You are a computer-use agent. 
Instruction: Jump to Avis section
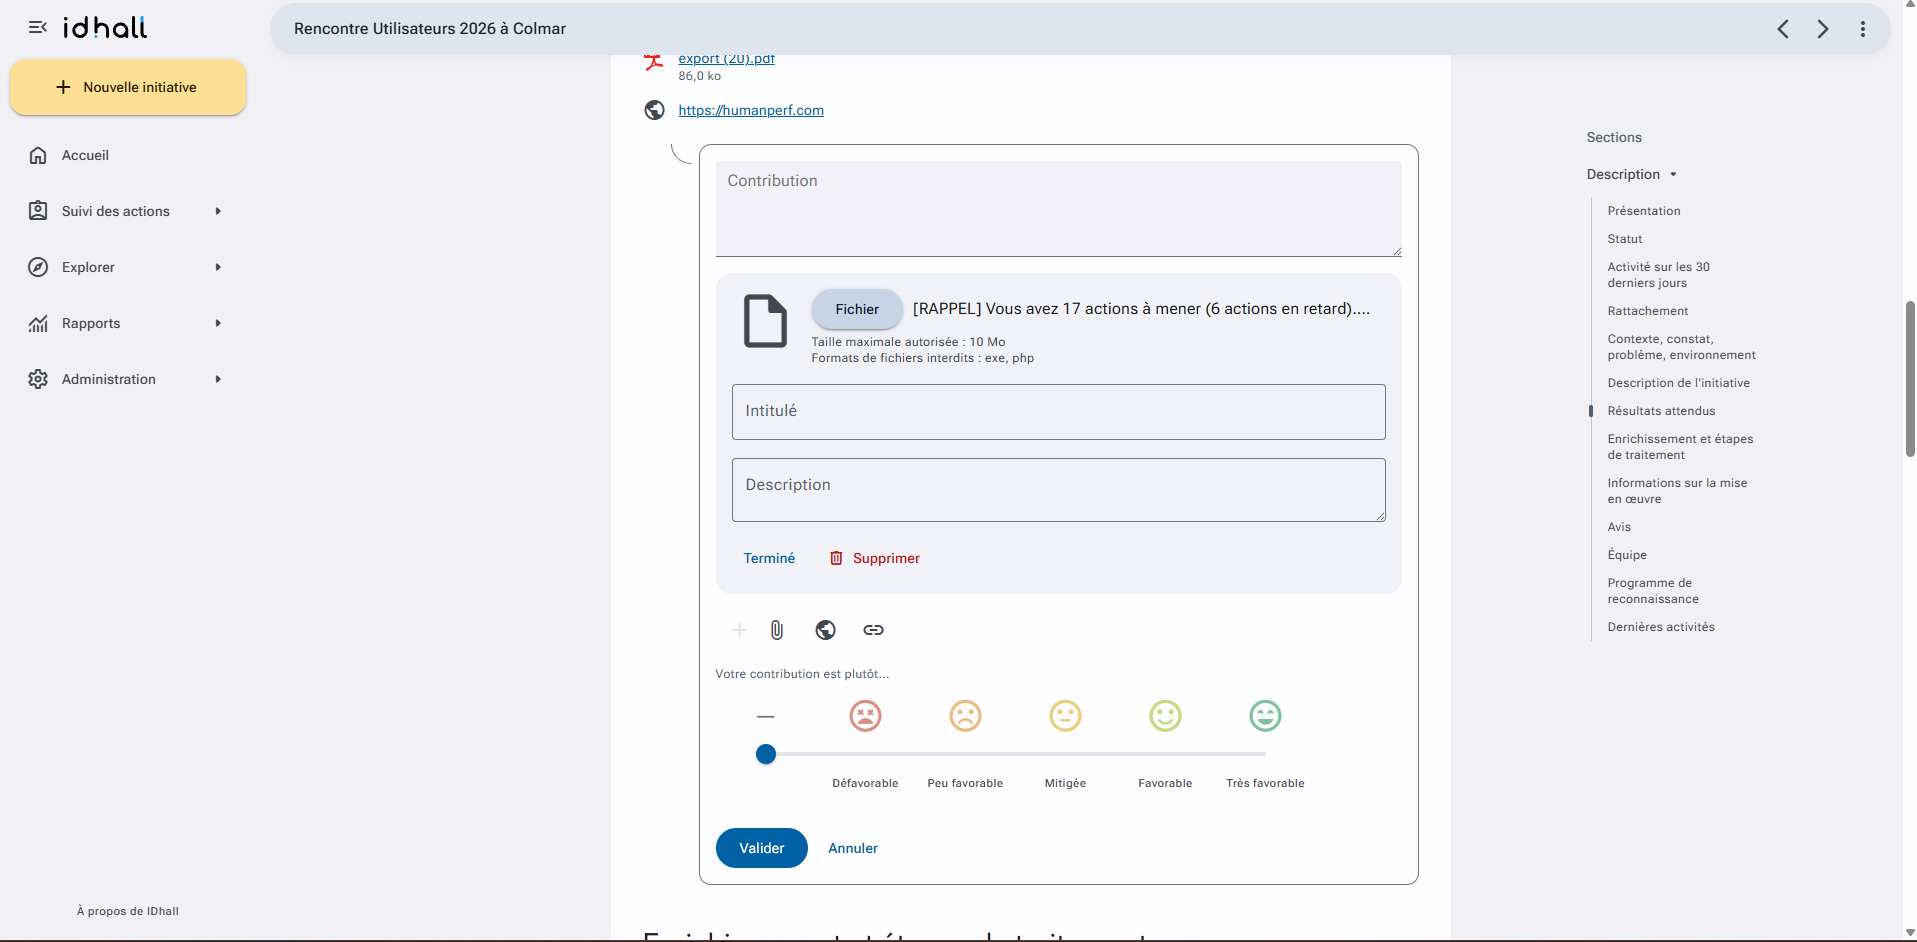tap(1619, 527)
